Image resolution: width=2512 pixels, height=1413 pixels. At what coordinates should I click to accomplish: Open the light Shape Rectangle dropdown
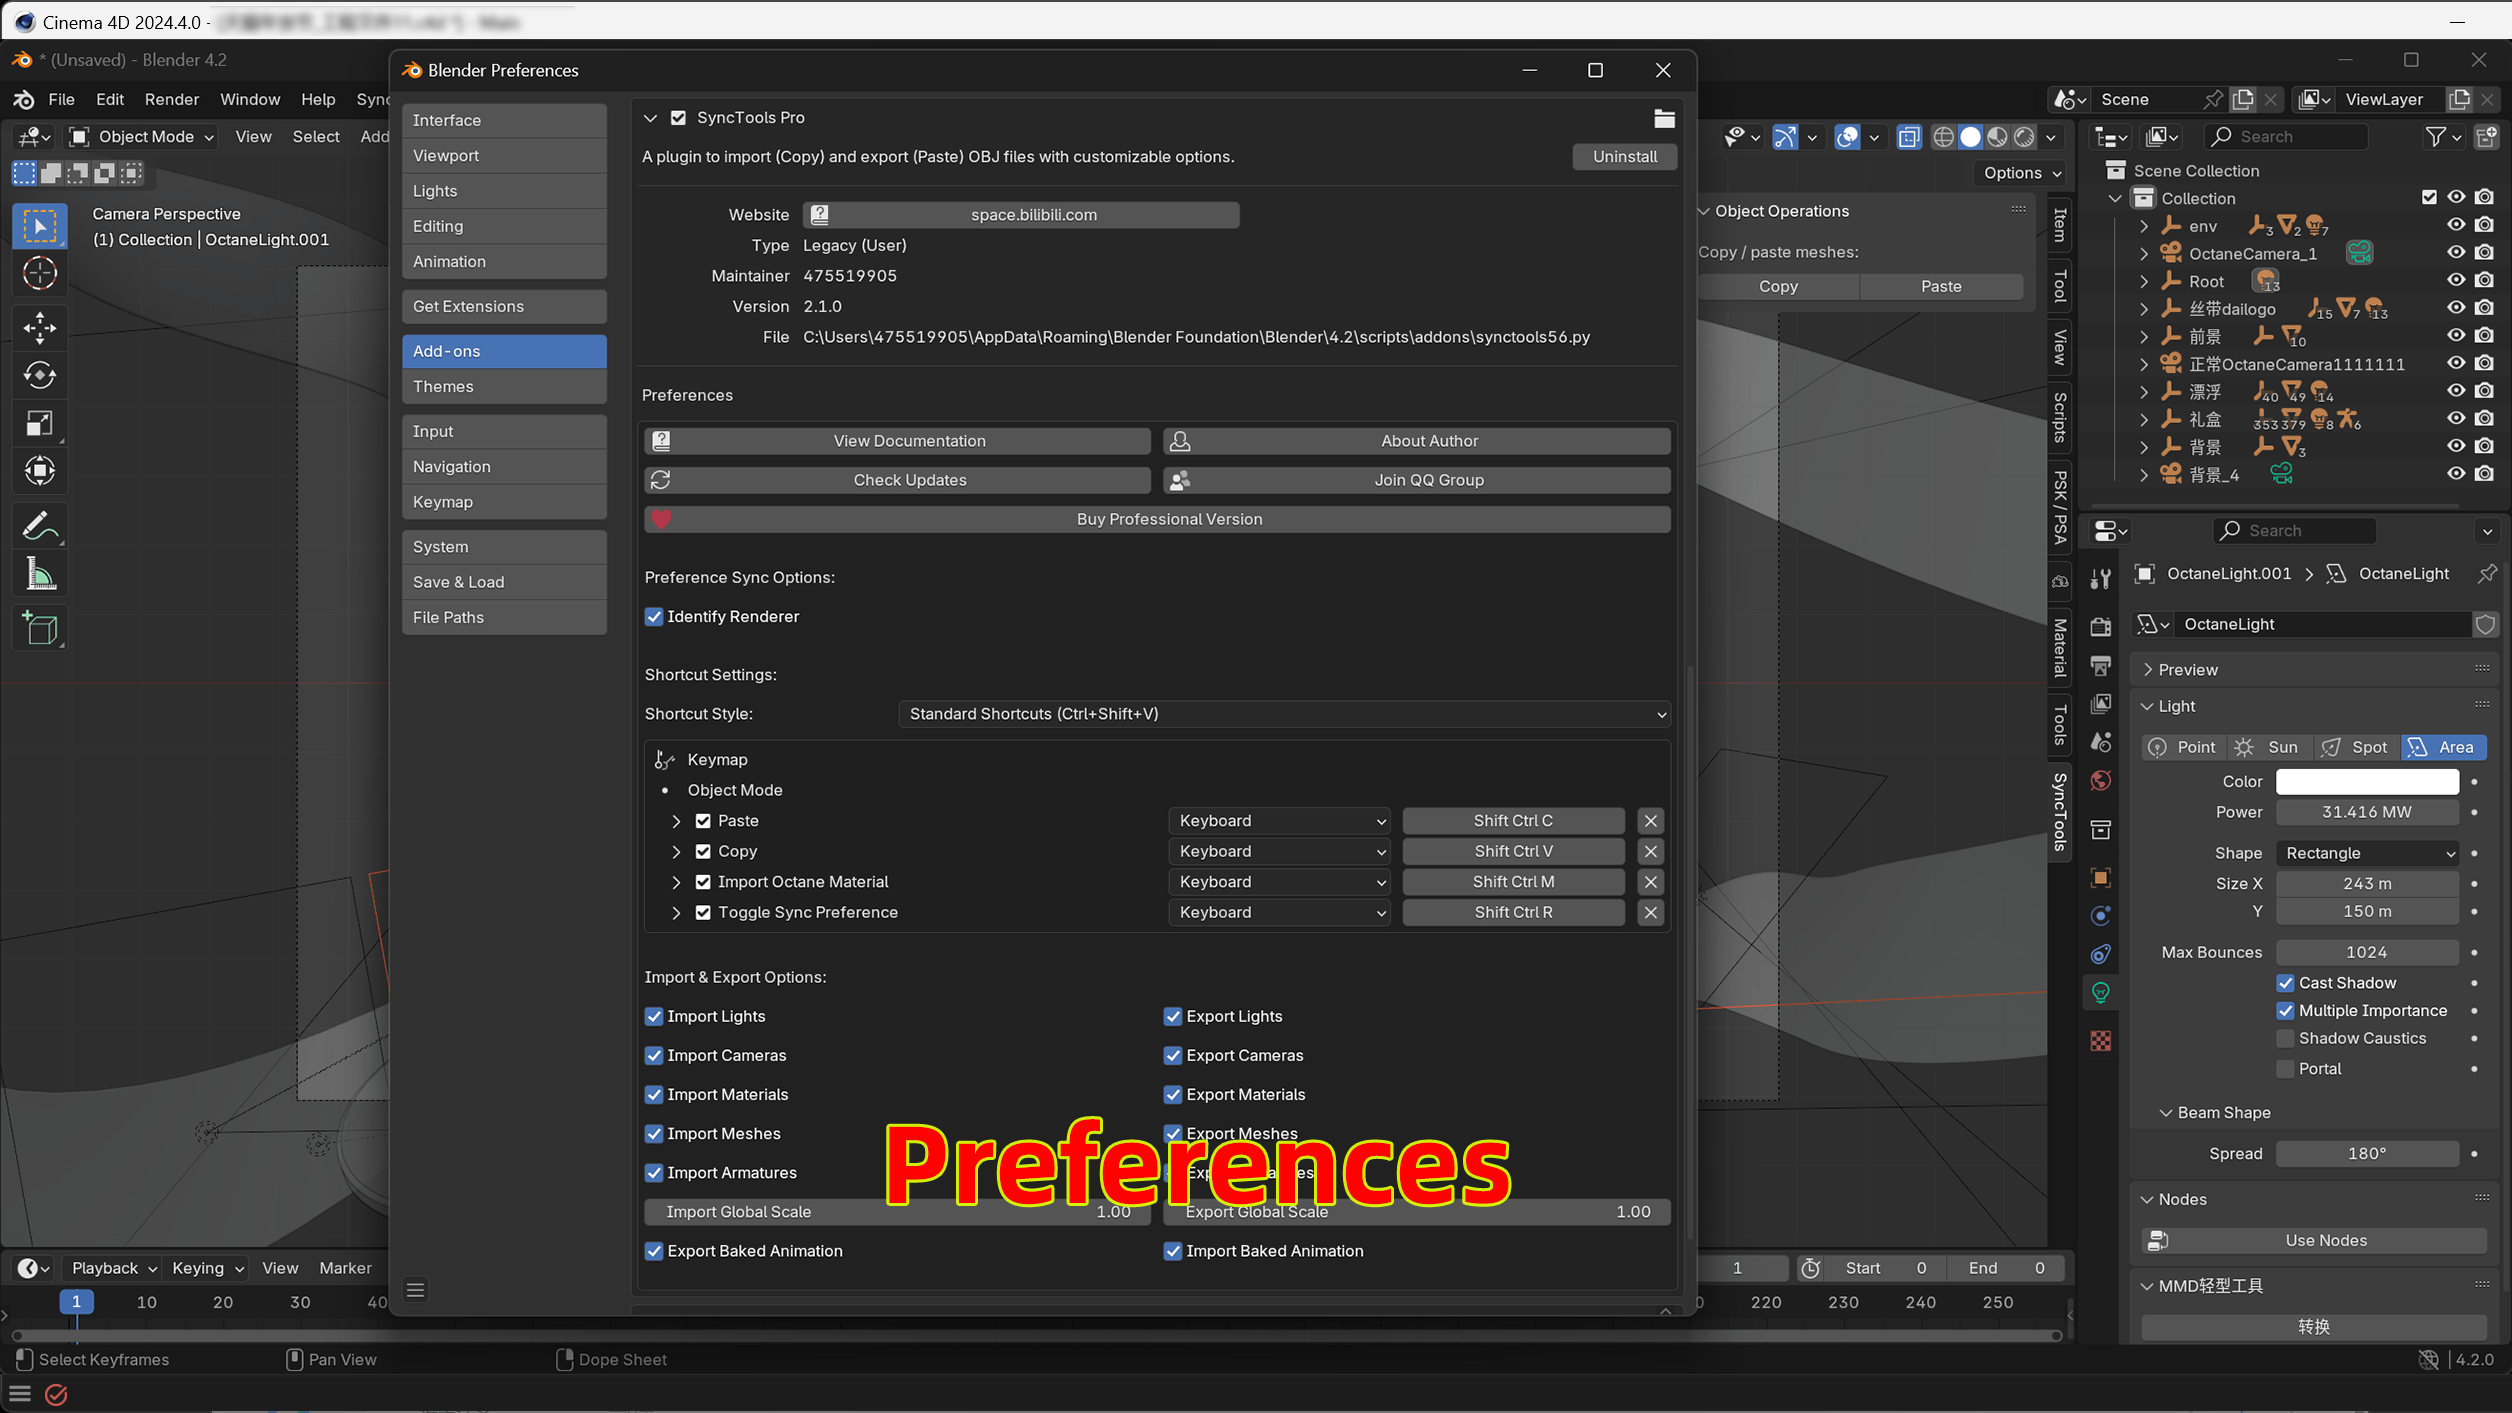[2367, 854]
